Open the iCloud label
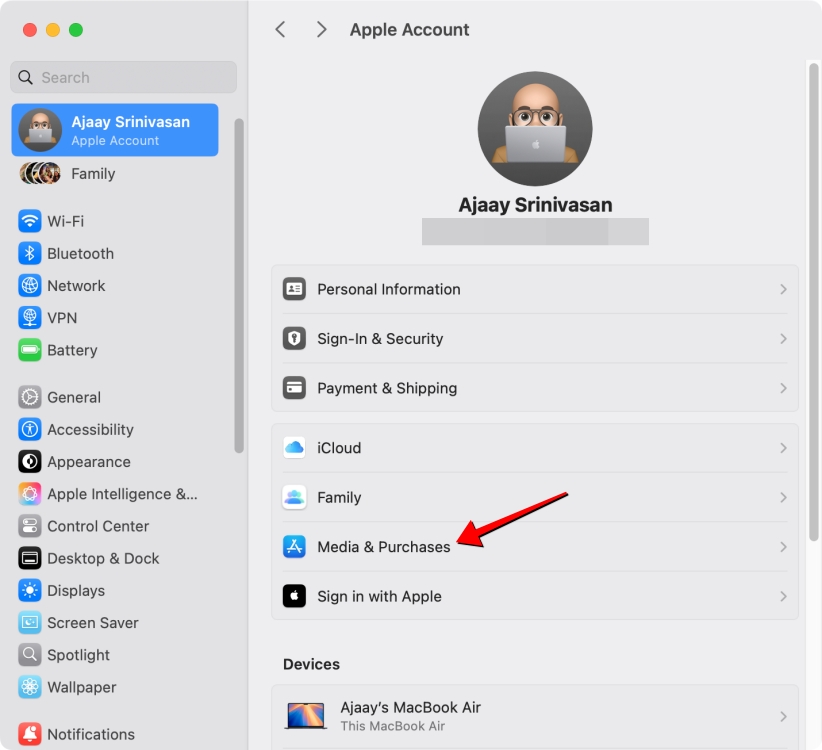This screenshot has width=822, height=750. click(x=339, y=448)
